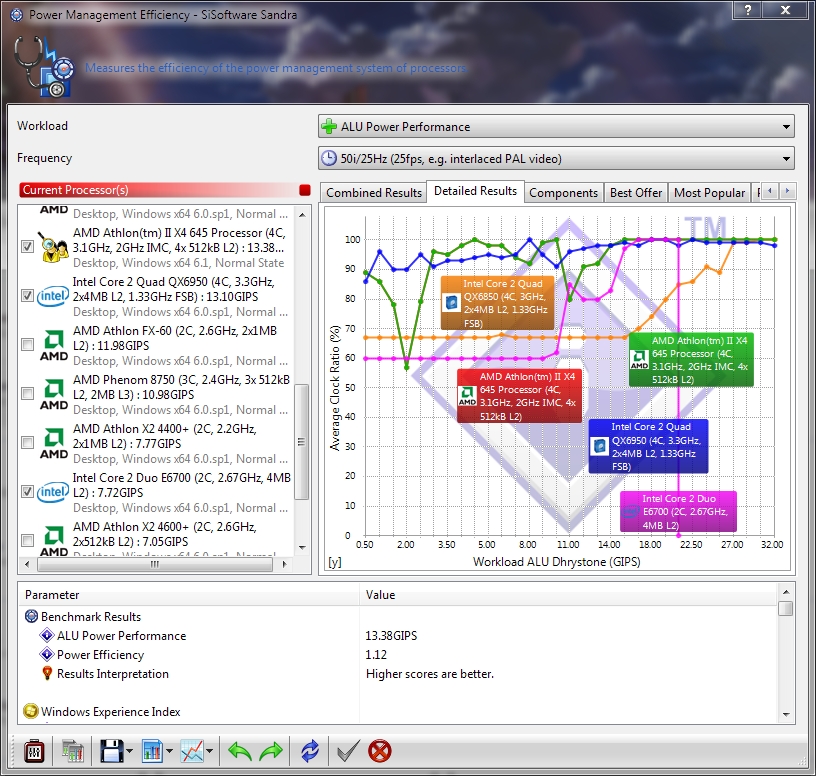Uncheck AMD Athlon II X4 645 Processor checkbox
The image size is (816, 776).
28,247
